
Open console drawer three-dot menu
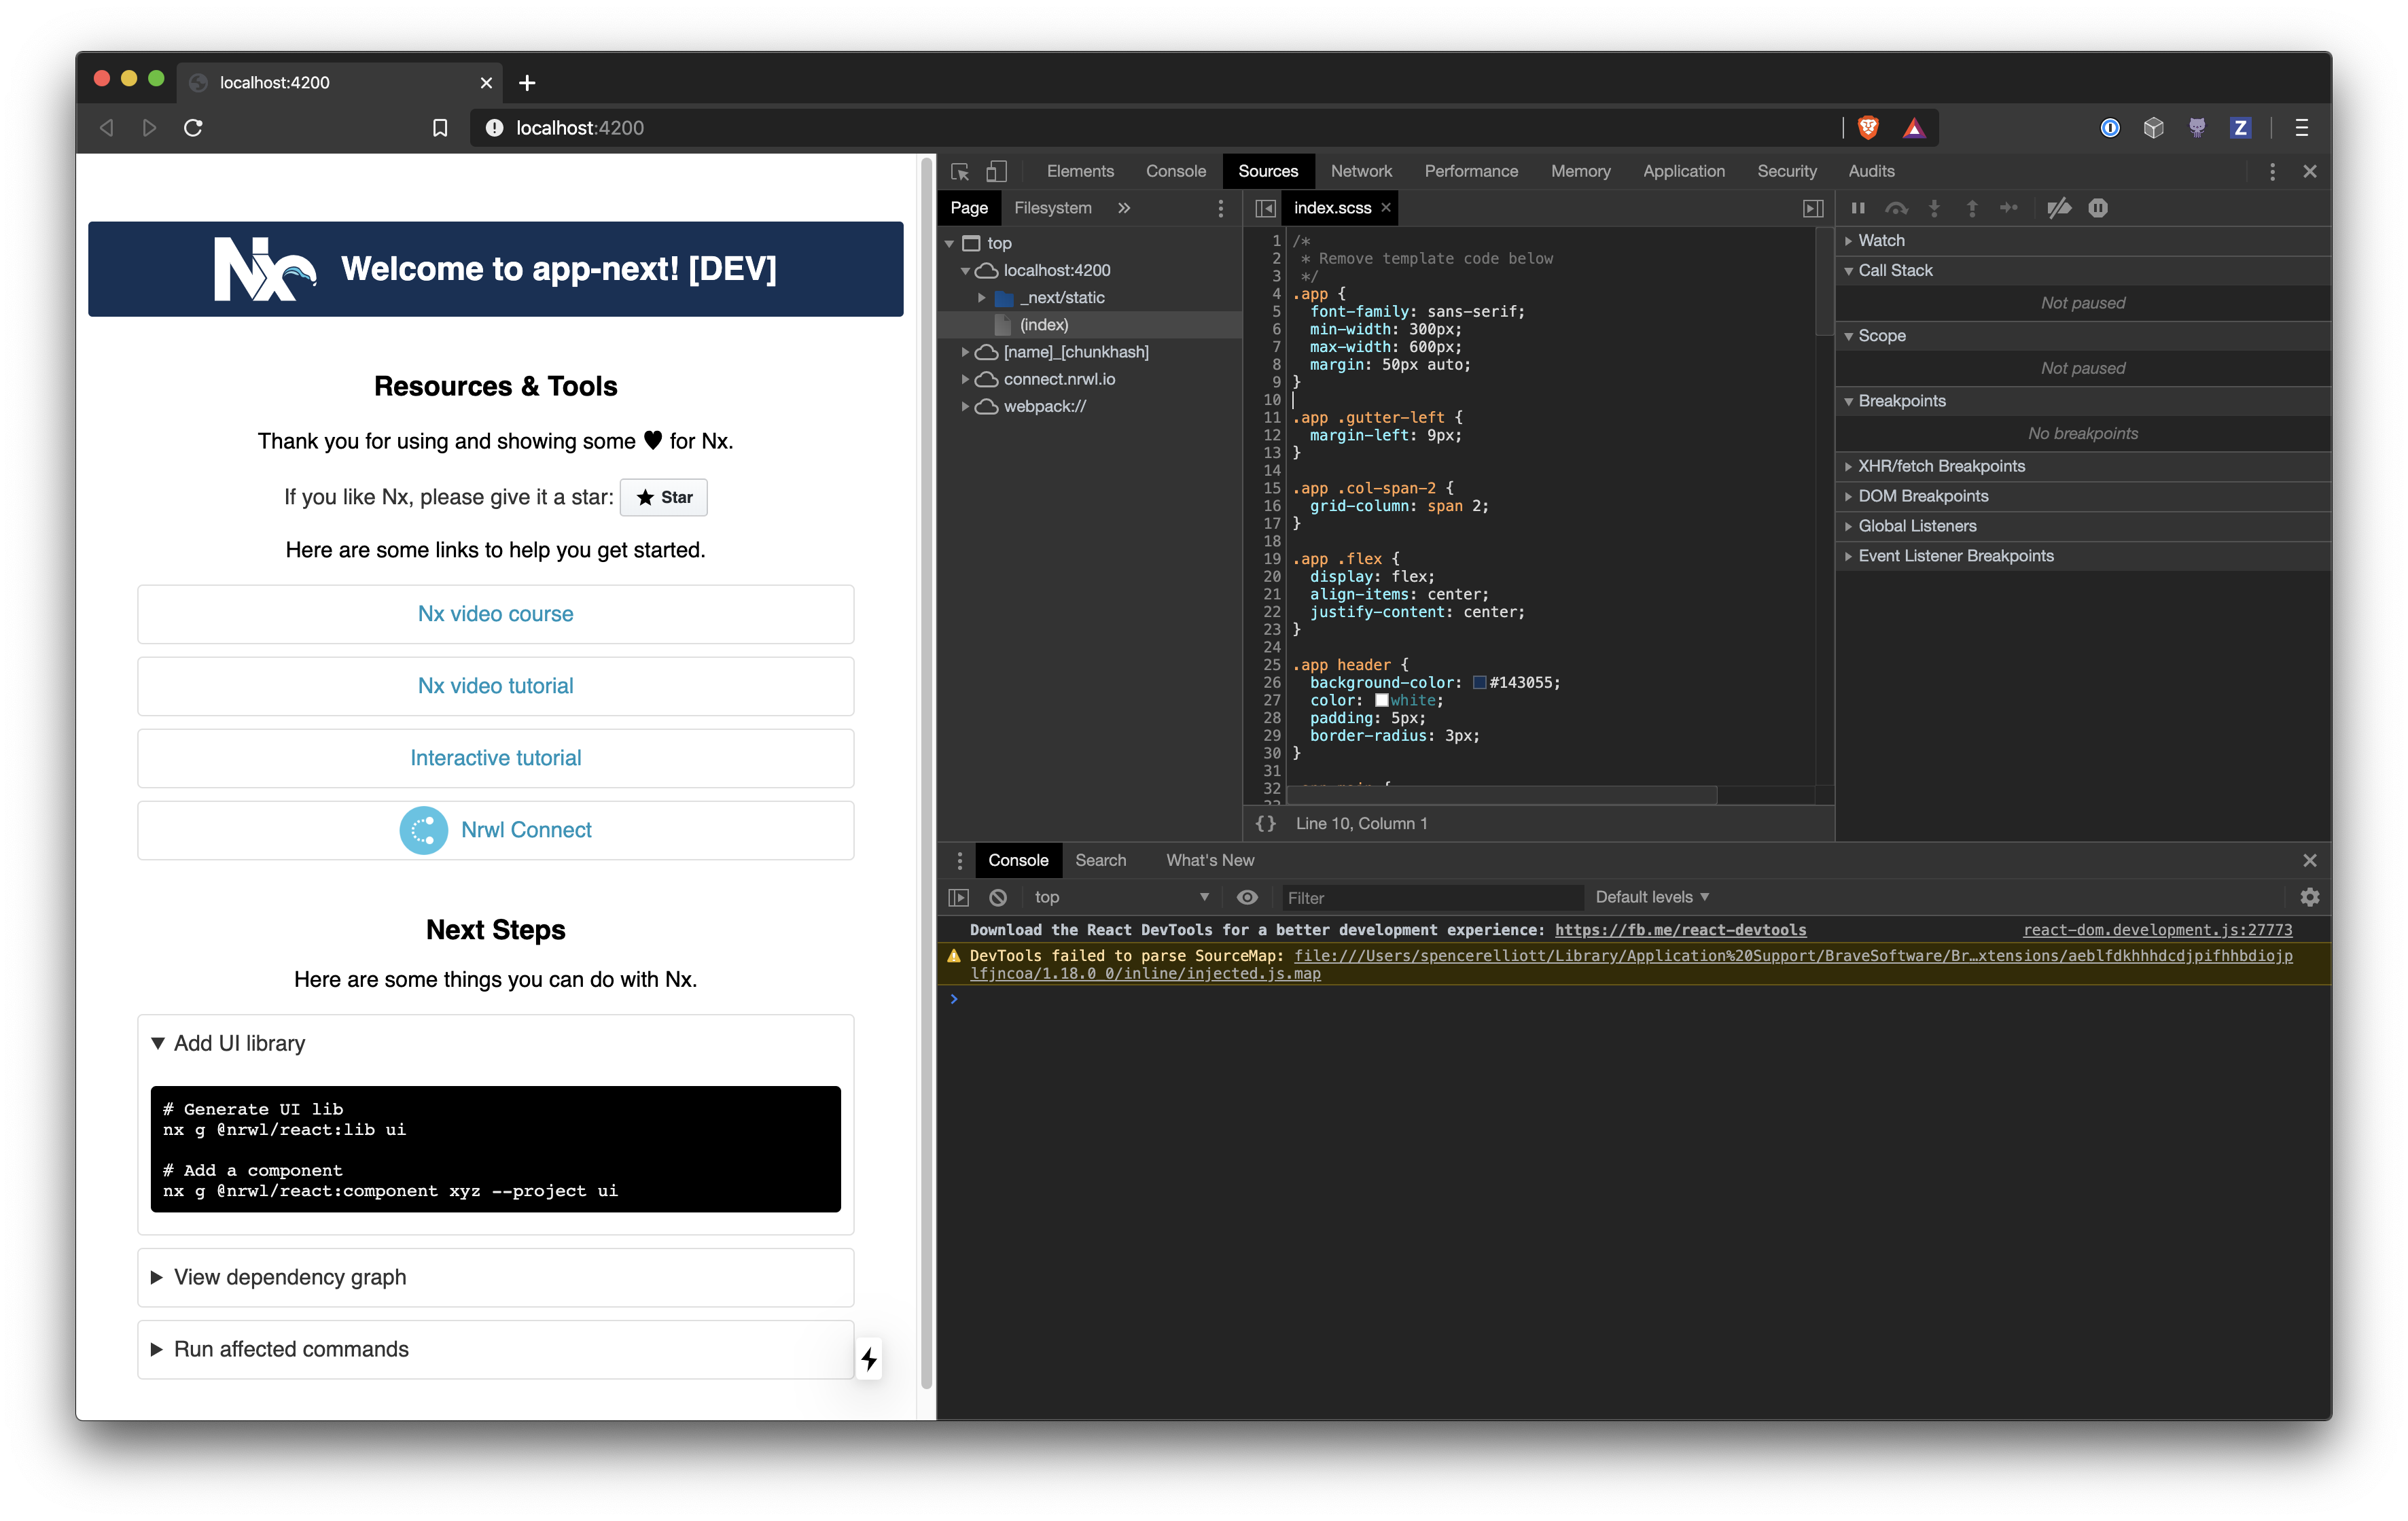(959, 860)
